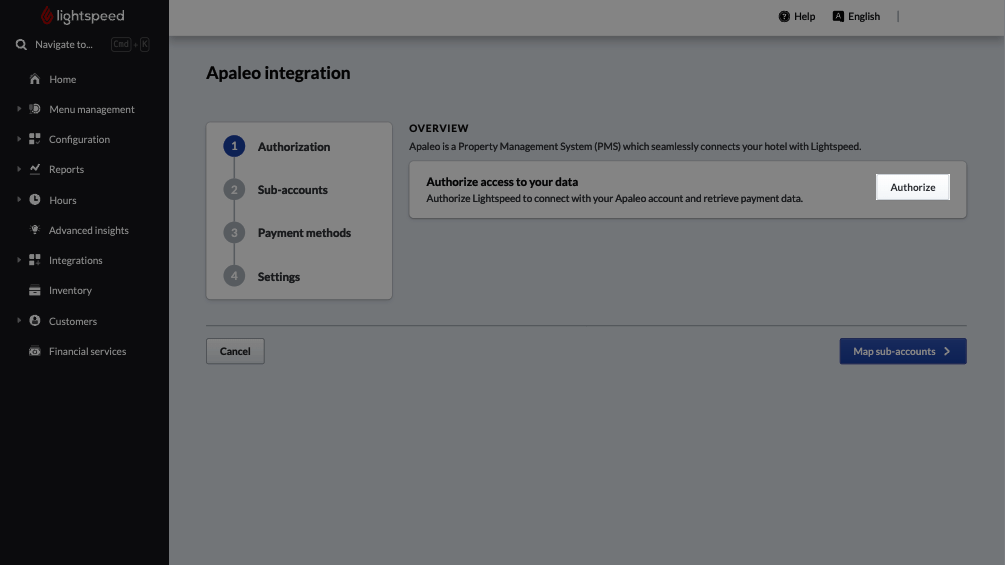The height and width of the screenshot is (565, 1005).
Task: Click the language icon beside English
Action: (838, 17)
